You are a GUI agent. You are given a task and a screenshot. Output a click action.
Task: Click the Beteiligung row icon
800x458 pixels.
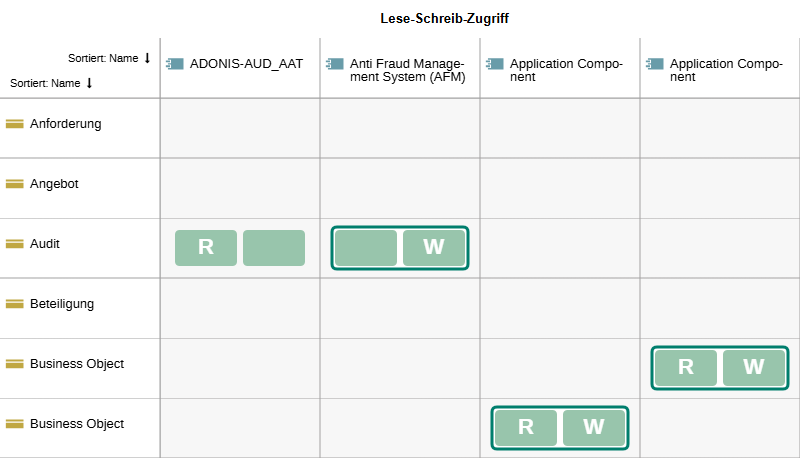[x=15, y=304]
